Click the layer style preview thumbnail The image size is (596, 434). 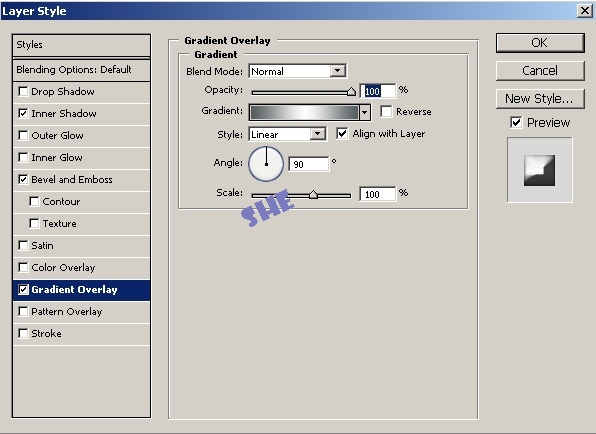pos(539,170)
